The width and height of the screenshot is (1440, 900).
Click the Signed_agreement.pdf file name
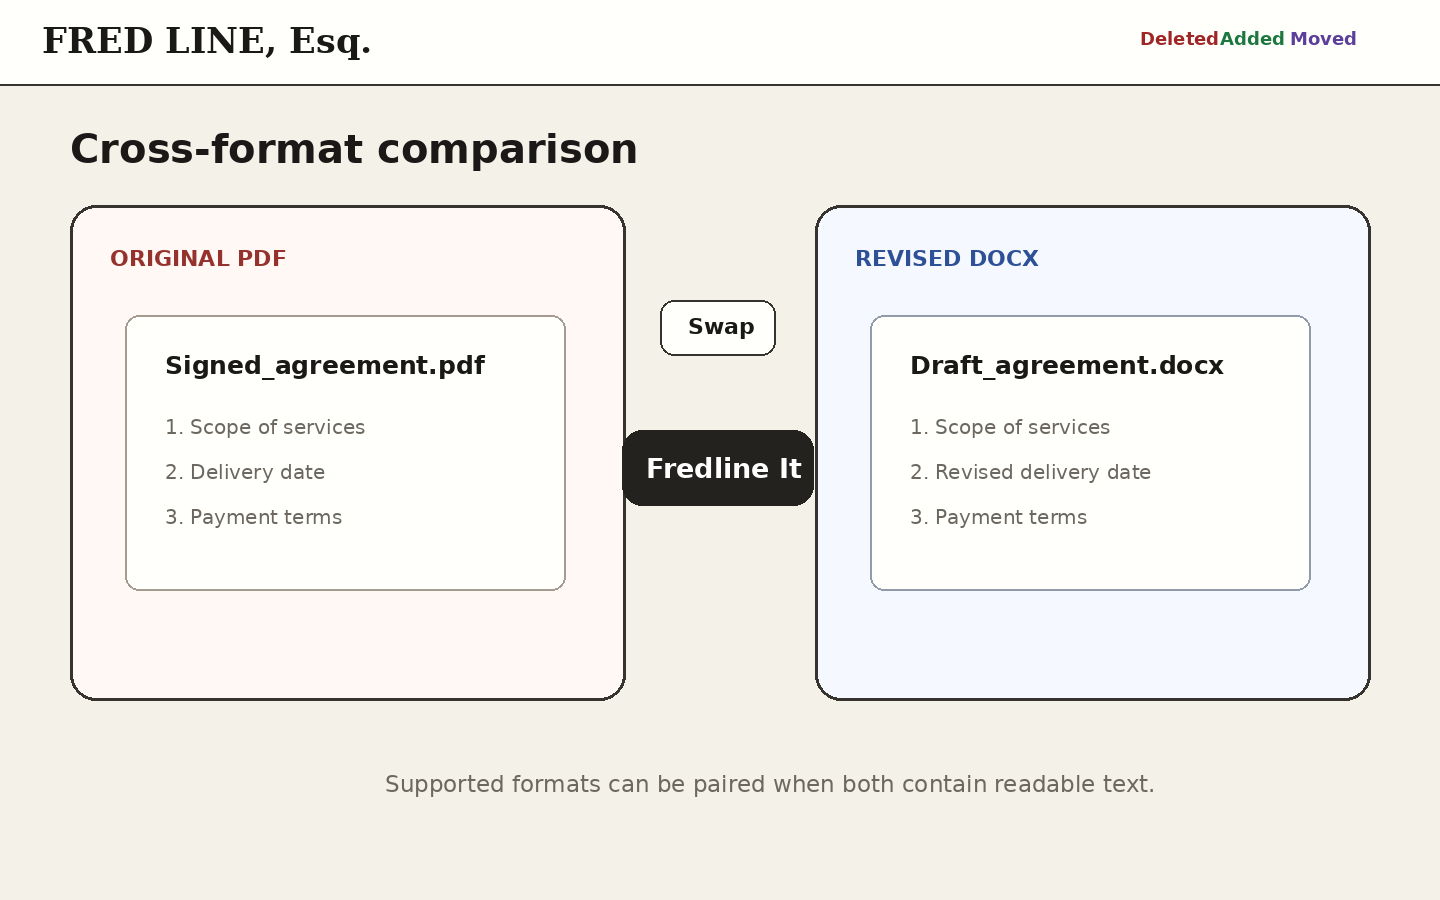(x=325, y=366)
